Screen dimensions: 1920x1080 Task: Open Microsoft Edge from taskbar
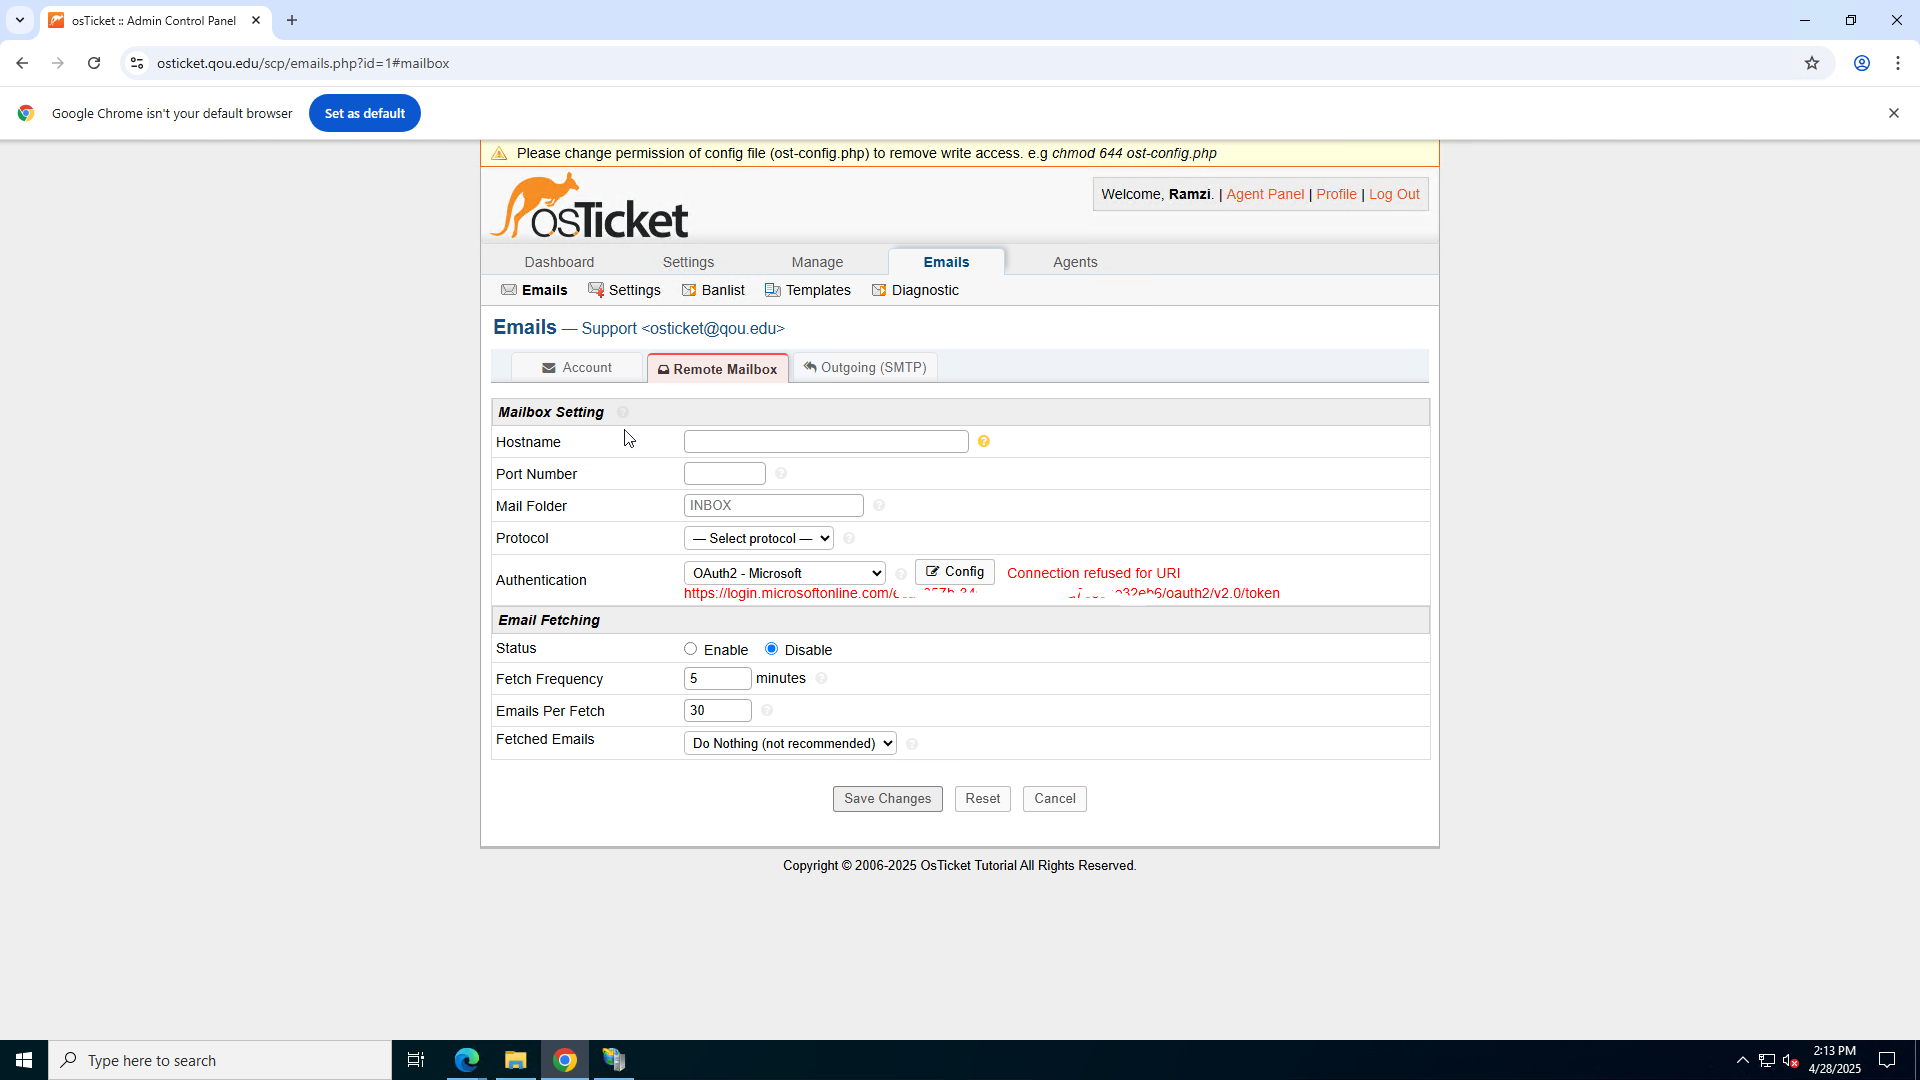coord(467,1060)
